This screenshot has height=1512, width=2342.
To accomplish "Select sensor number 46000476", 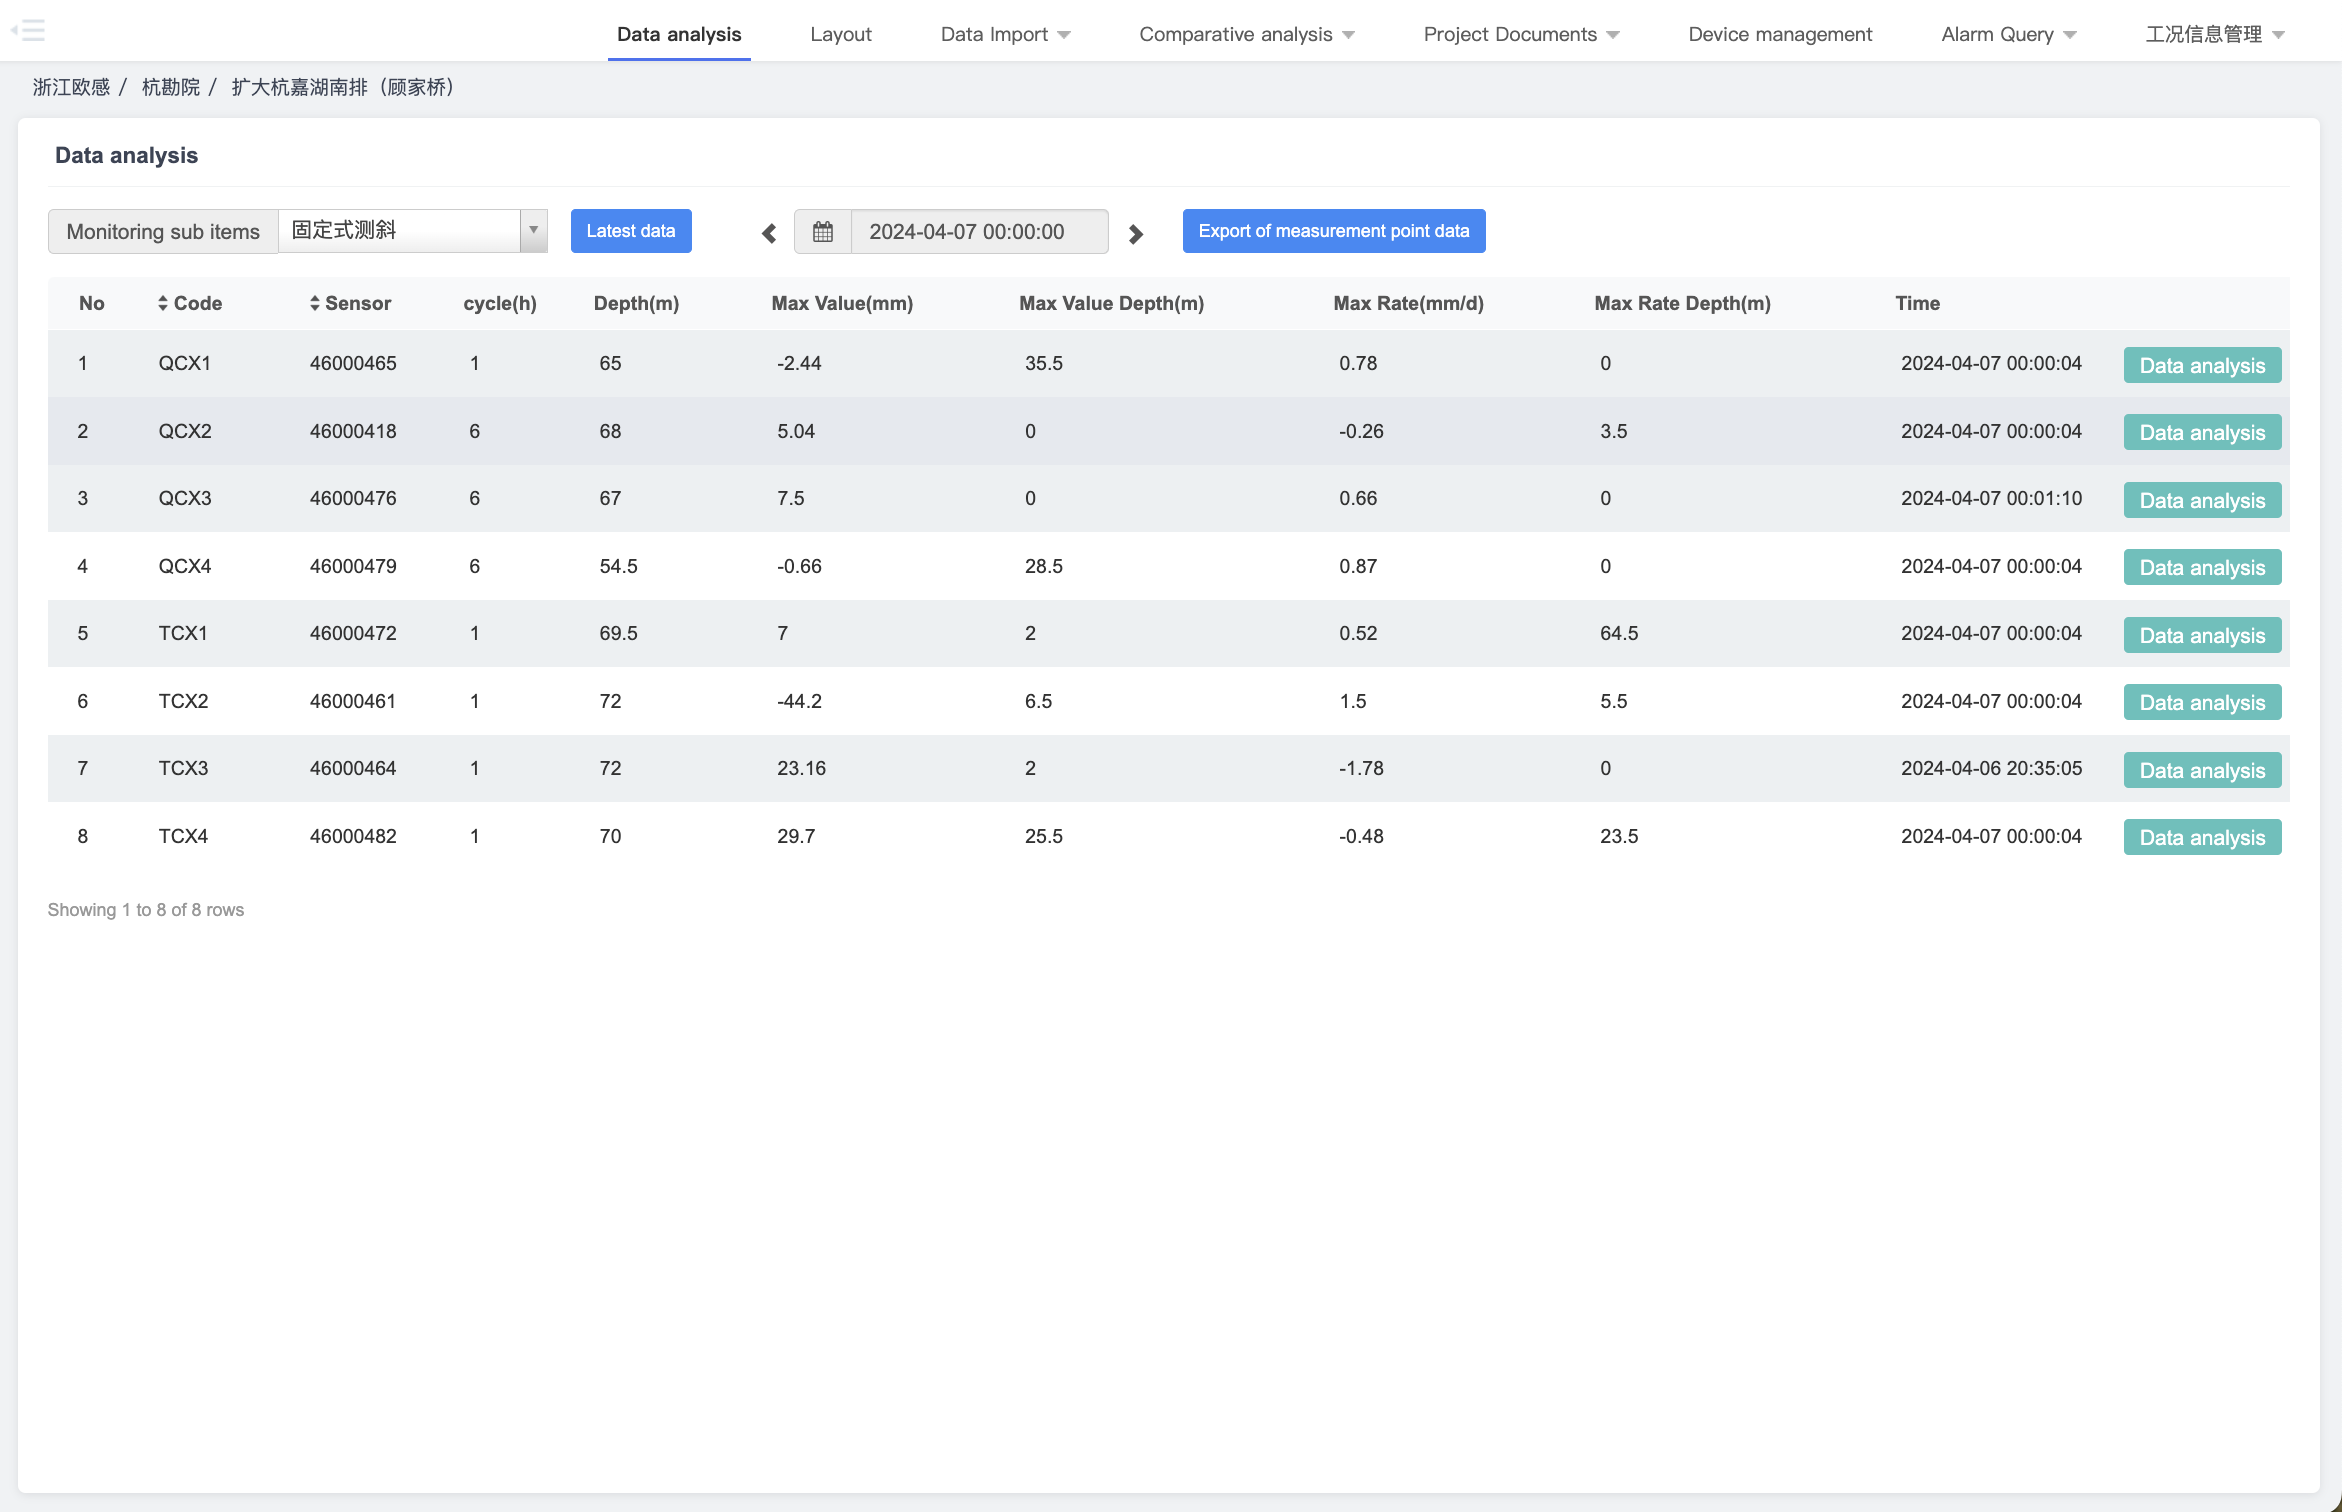I will (353, 498).
